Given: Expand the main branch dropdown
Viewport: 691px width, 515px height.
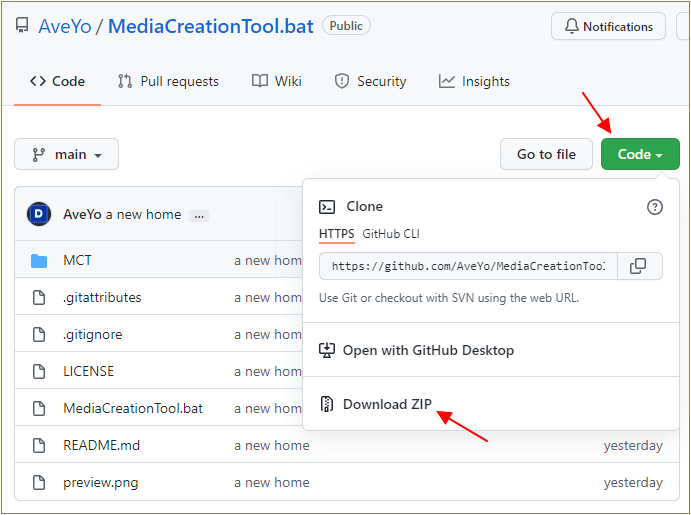Looking at the screenshot, I should [67, 154].
